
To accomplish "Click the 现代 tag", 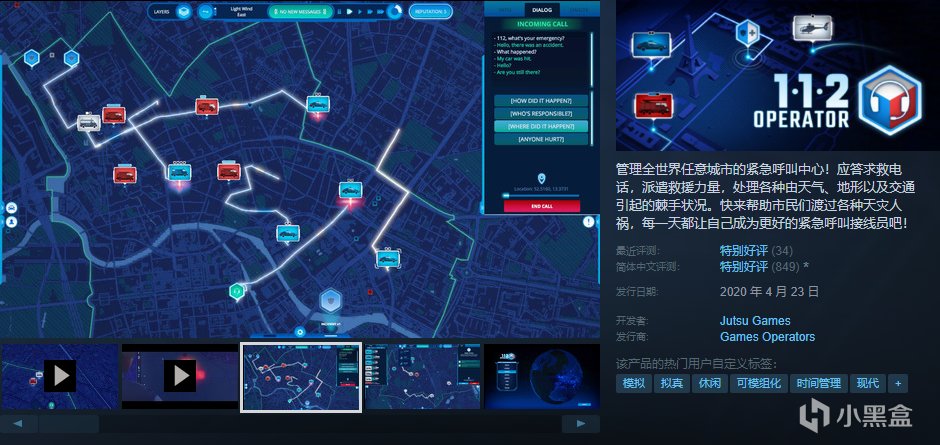I will (x=868, y=383).
